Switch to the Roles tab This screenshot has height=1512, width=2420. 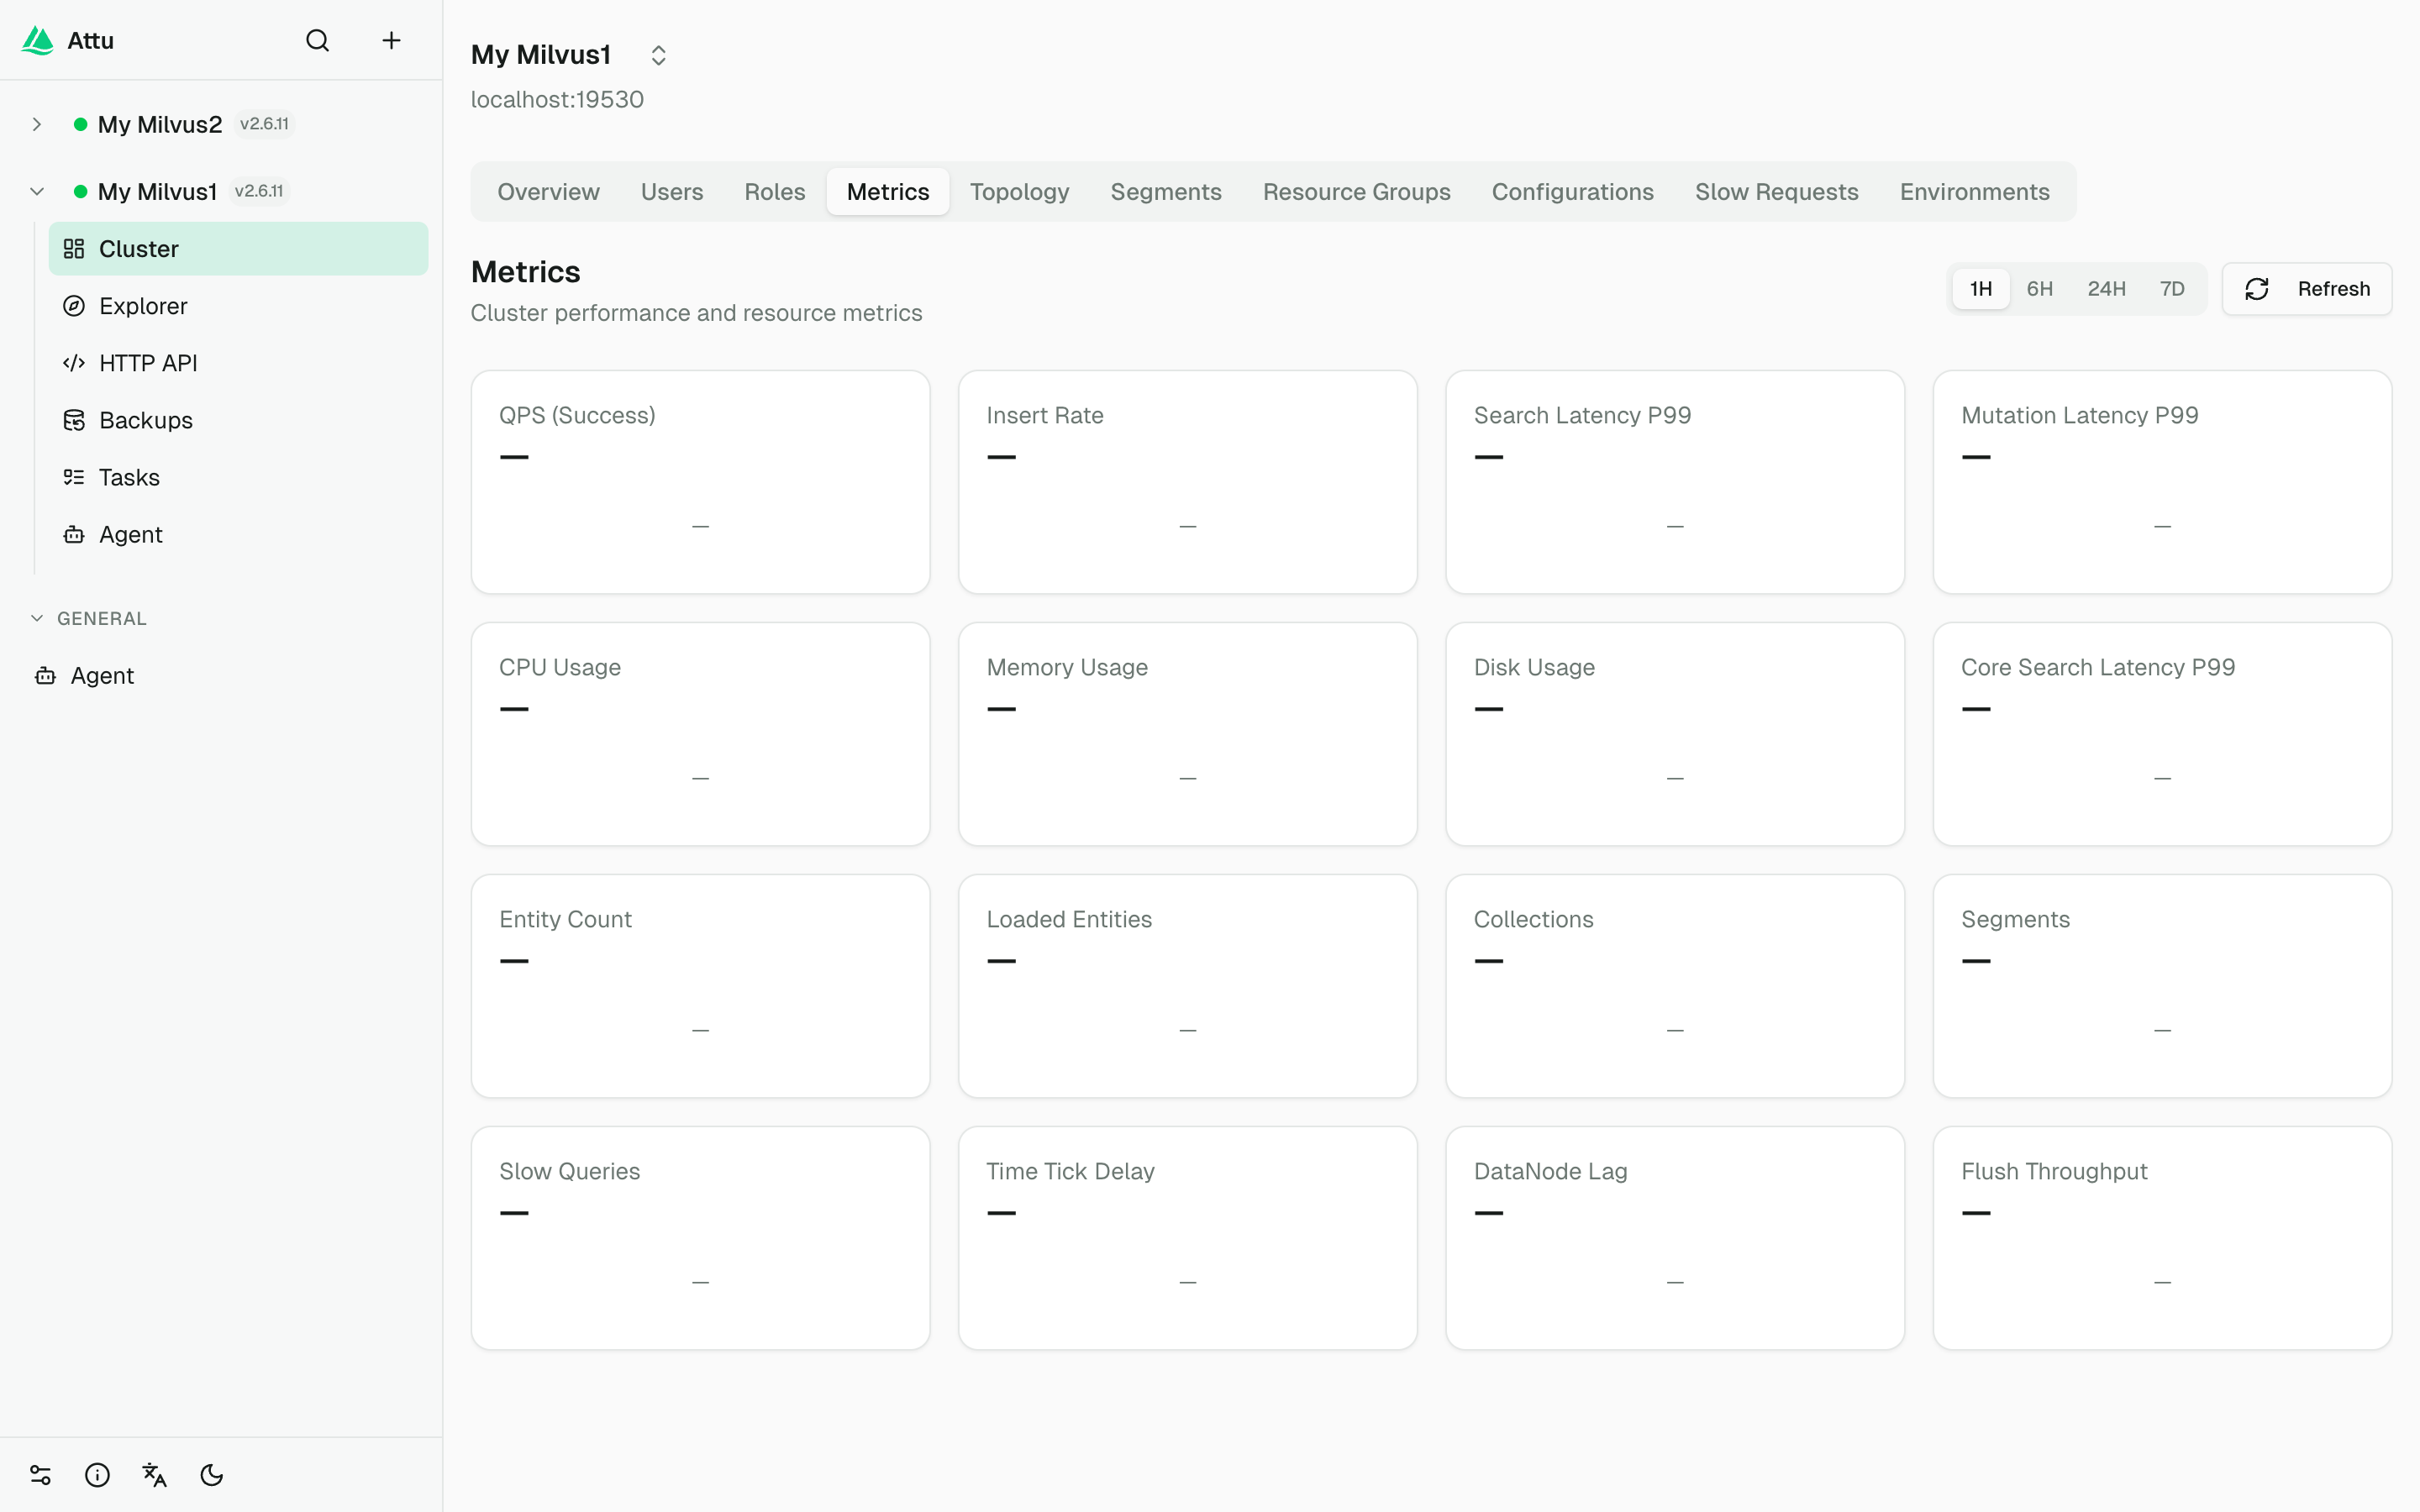775,192
